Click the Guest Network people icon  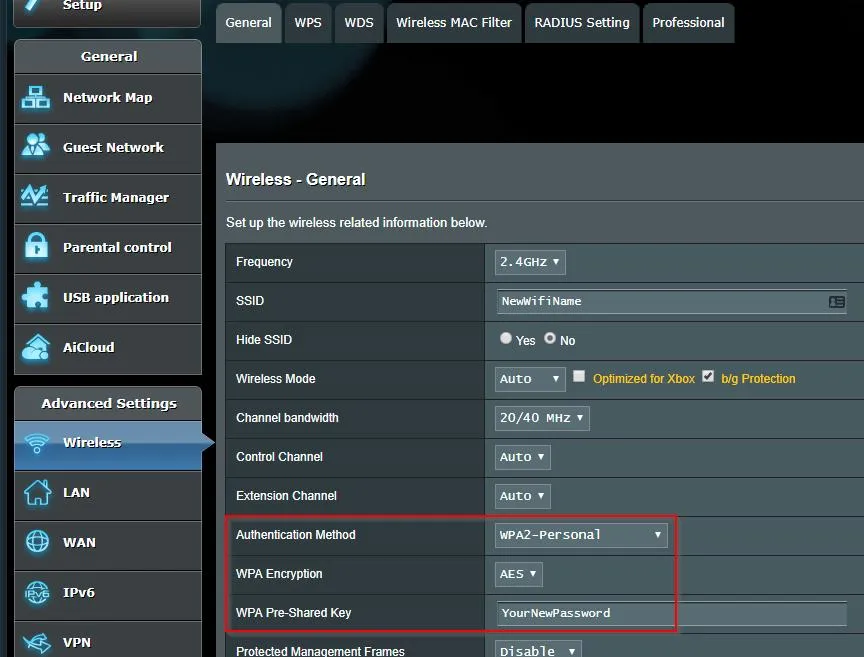click(x=36, y=146)
